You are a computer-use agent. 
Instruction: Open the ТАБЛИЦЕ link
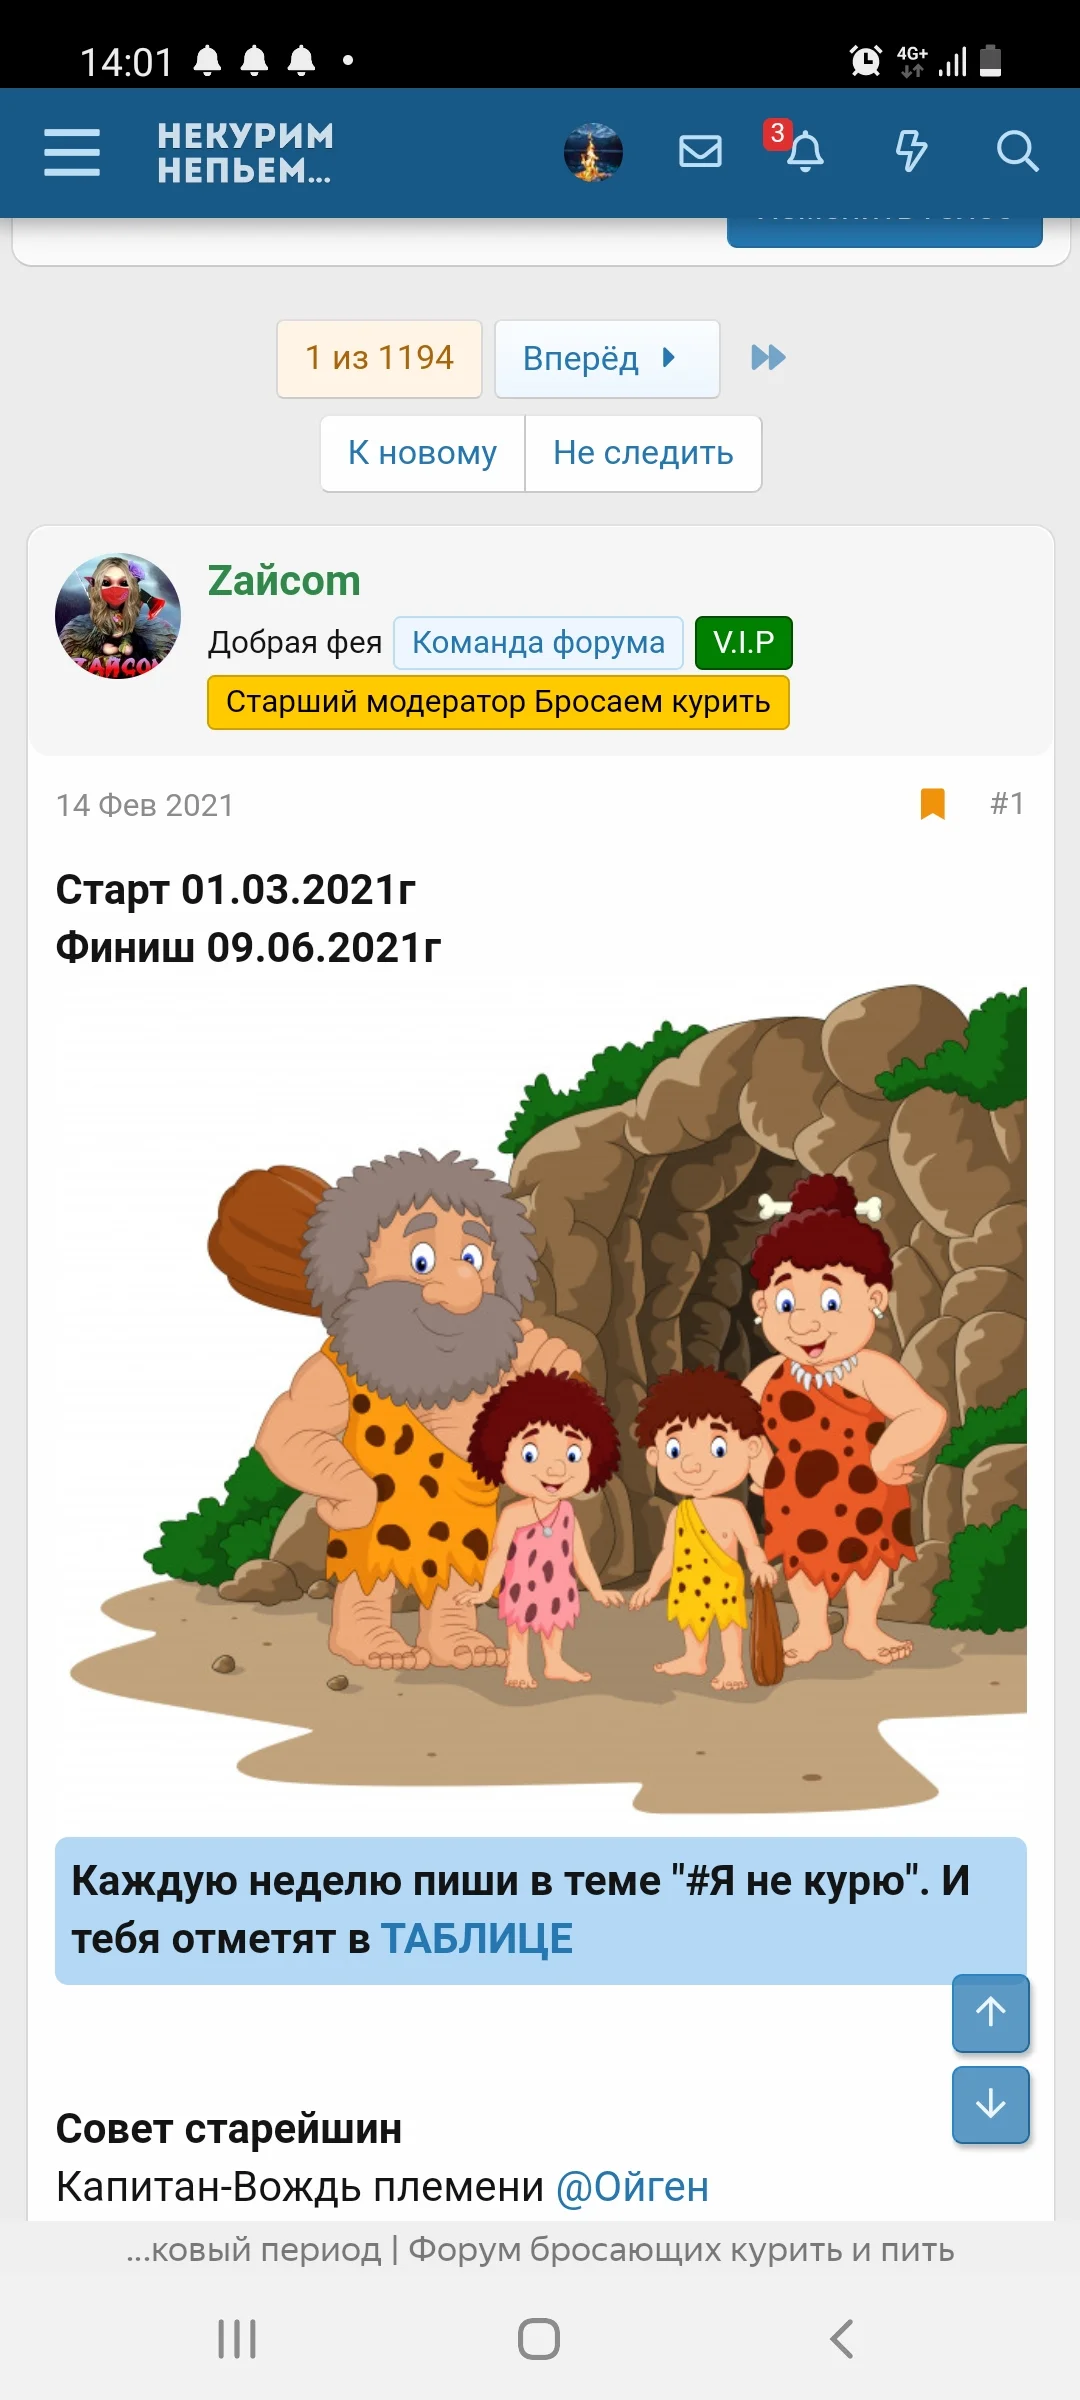(x=477, y=1939)
